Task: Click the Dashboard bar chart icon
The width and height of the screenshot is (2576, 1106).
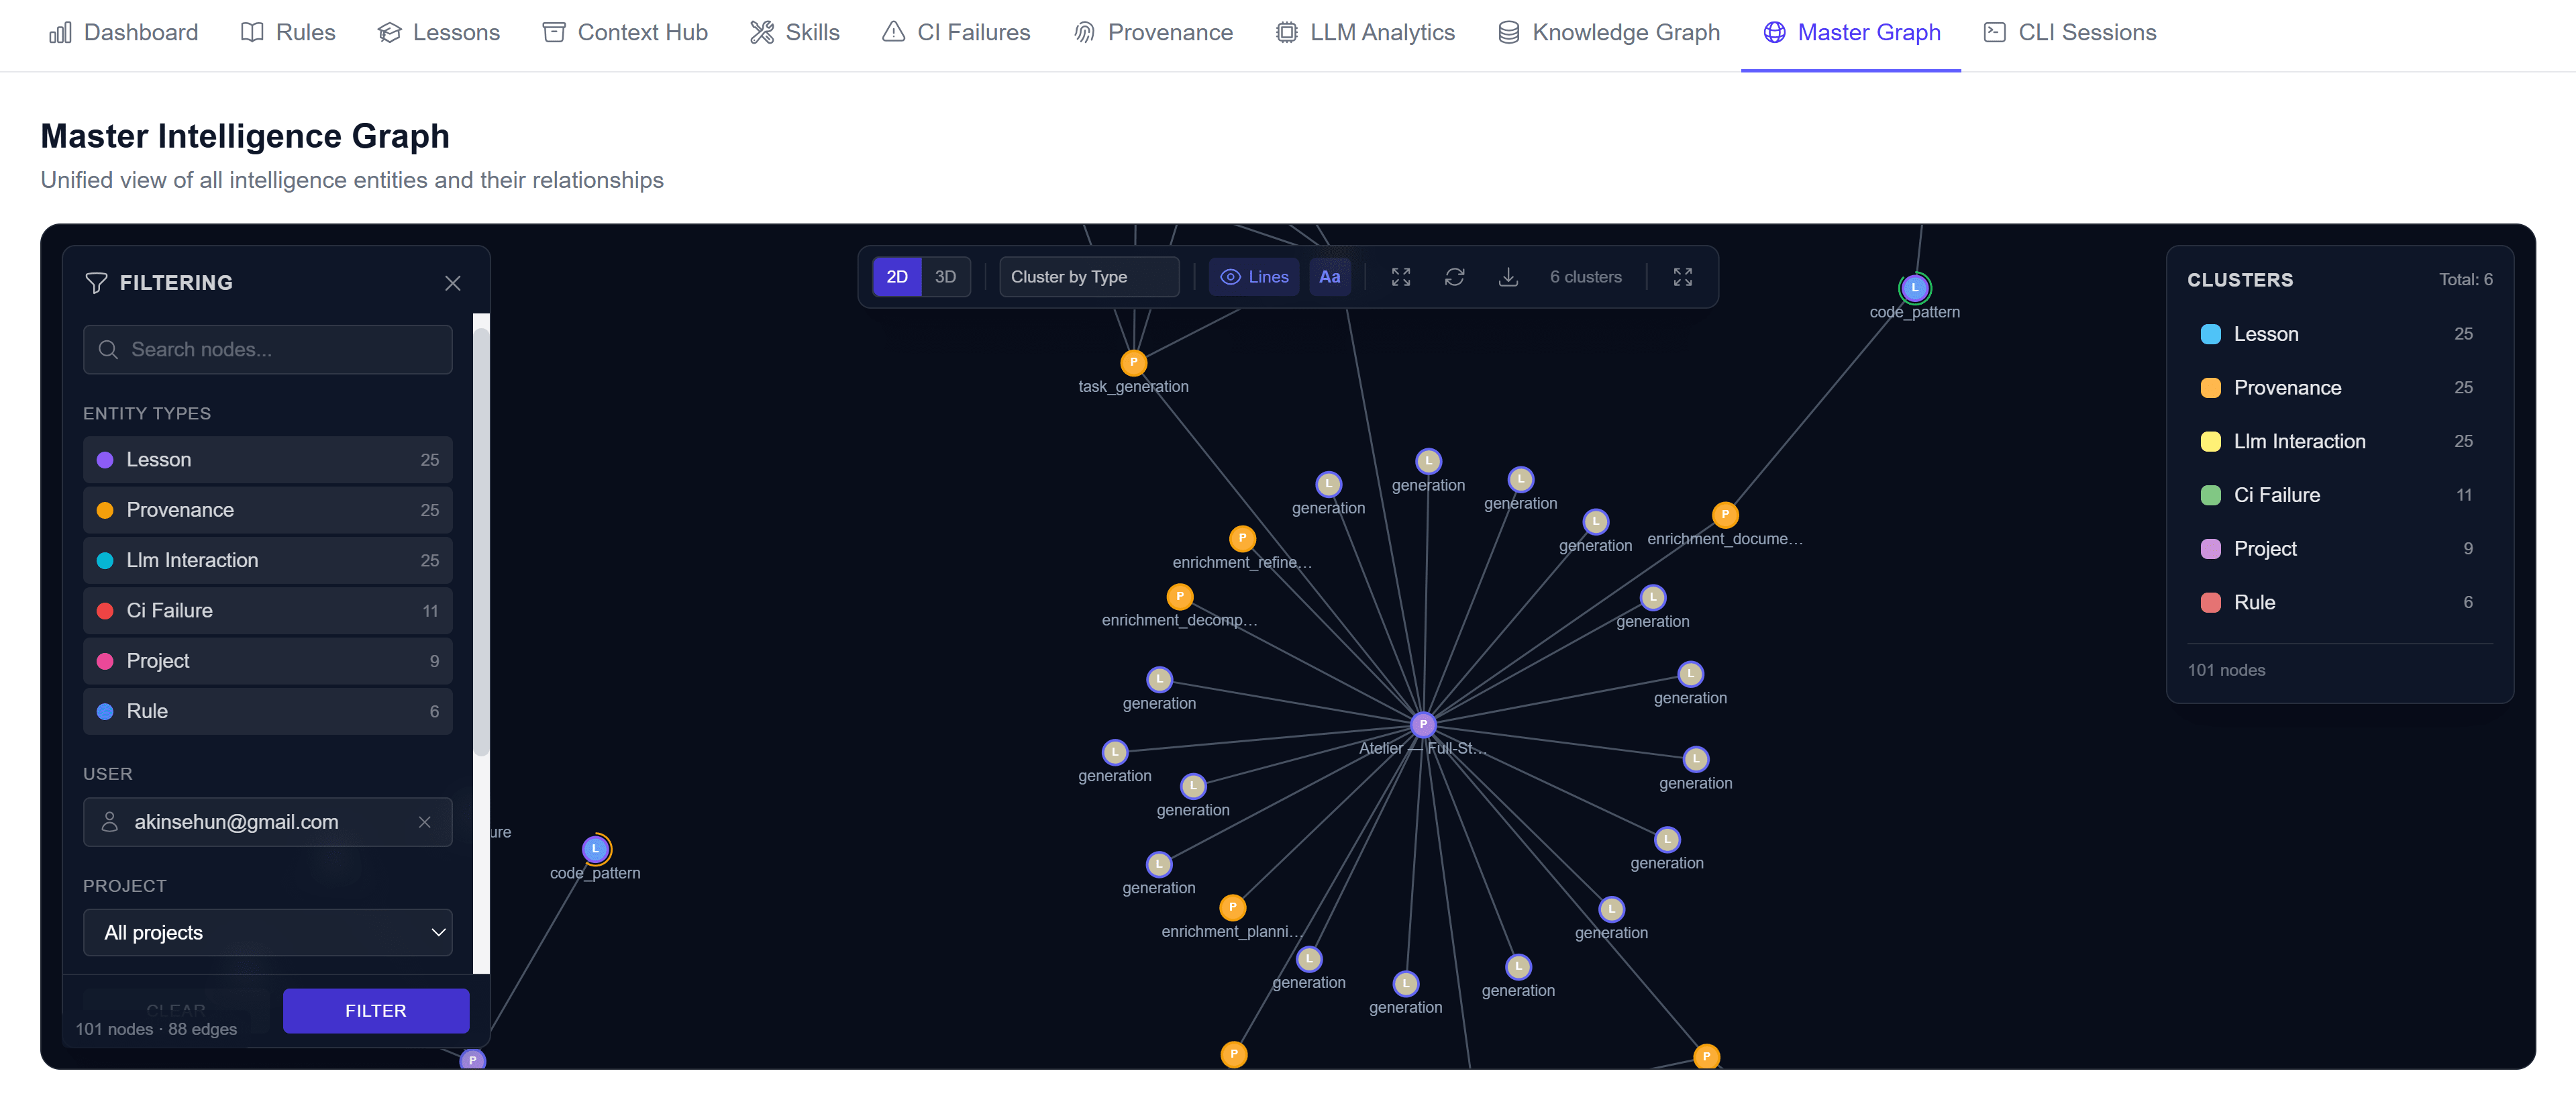Action: (x=60, y=32)
